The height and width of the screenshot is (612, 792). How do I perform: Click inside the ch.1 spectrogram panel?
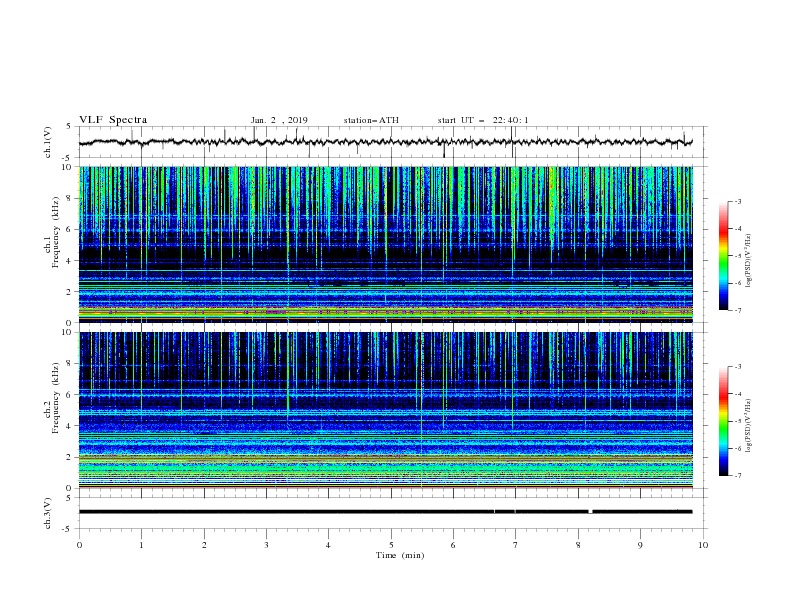click(x=386, y=244)
